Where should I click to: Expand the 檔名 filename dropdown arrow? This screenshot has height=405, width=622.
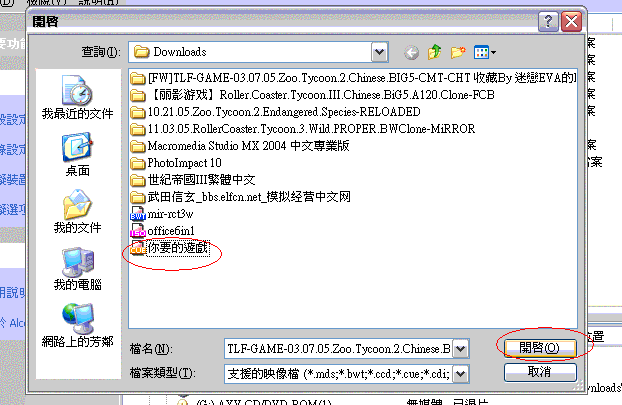click(x=461, y=349)
